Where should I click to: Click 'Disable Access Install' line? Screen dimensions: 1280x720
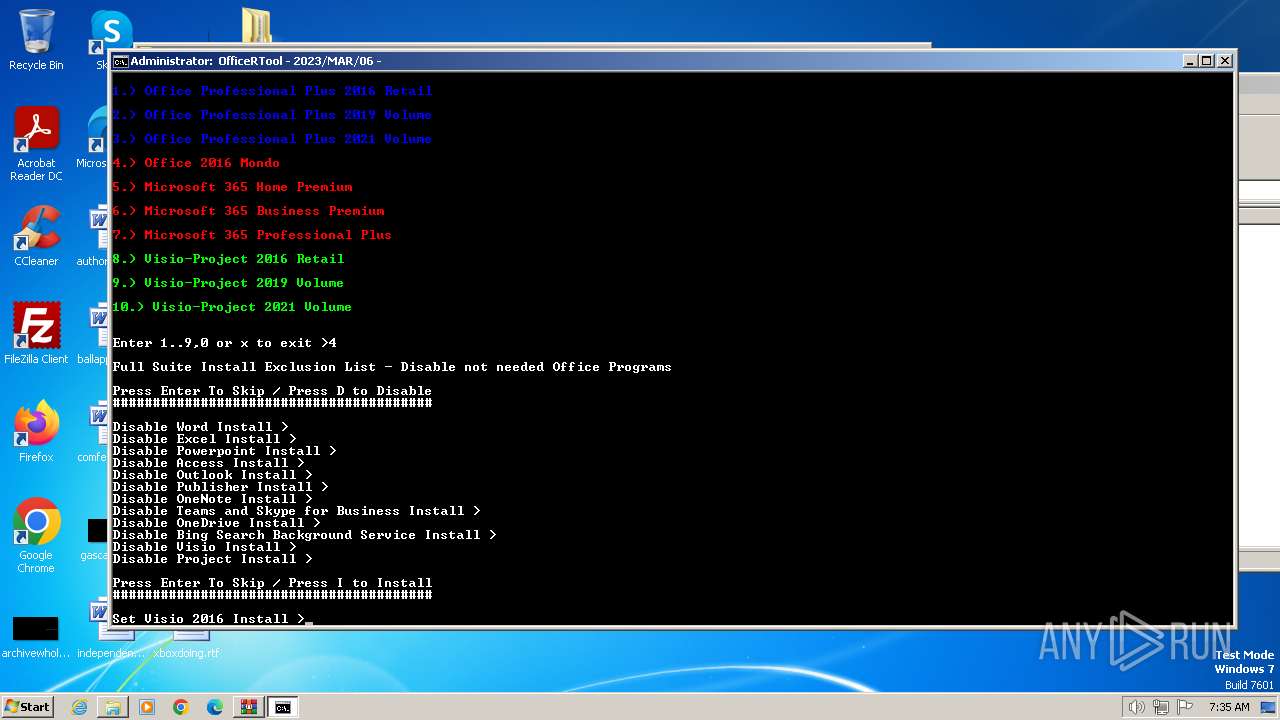tap(208, 463)
